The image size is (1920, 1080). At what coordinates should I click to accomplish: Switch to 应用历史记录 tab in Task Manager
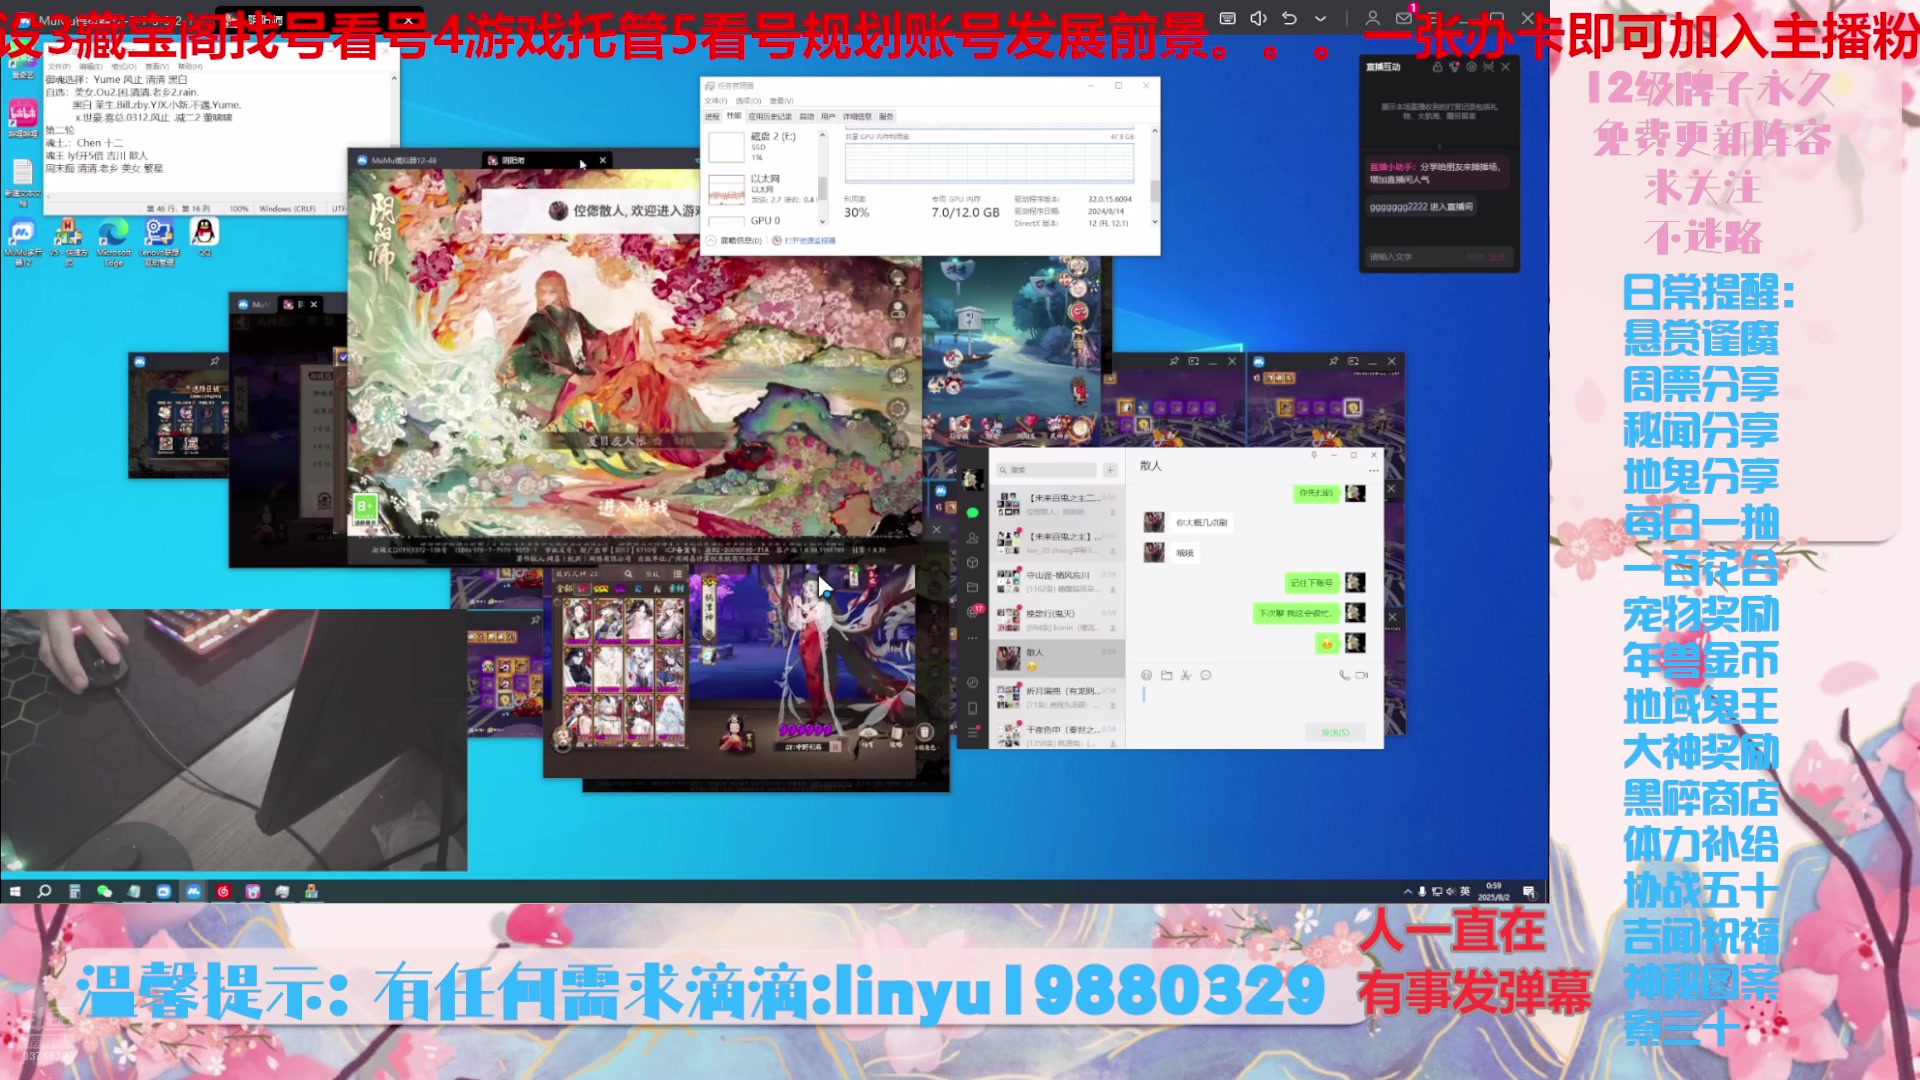click(770, 117)
